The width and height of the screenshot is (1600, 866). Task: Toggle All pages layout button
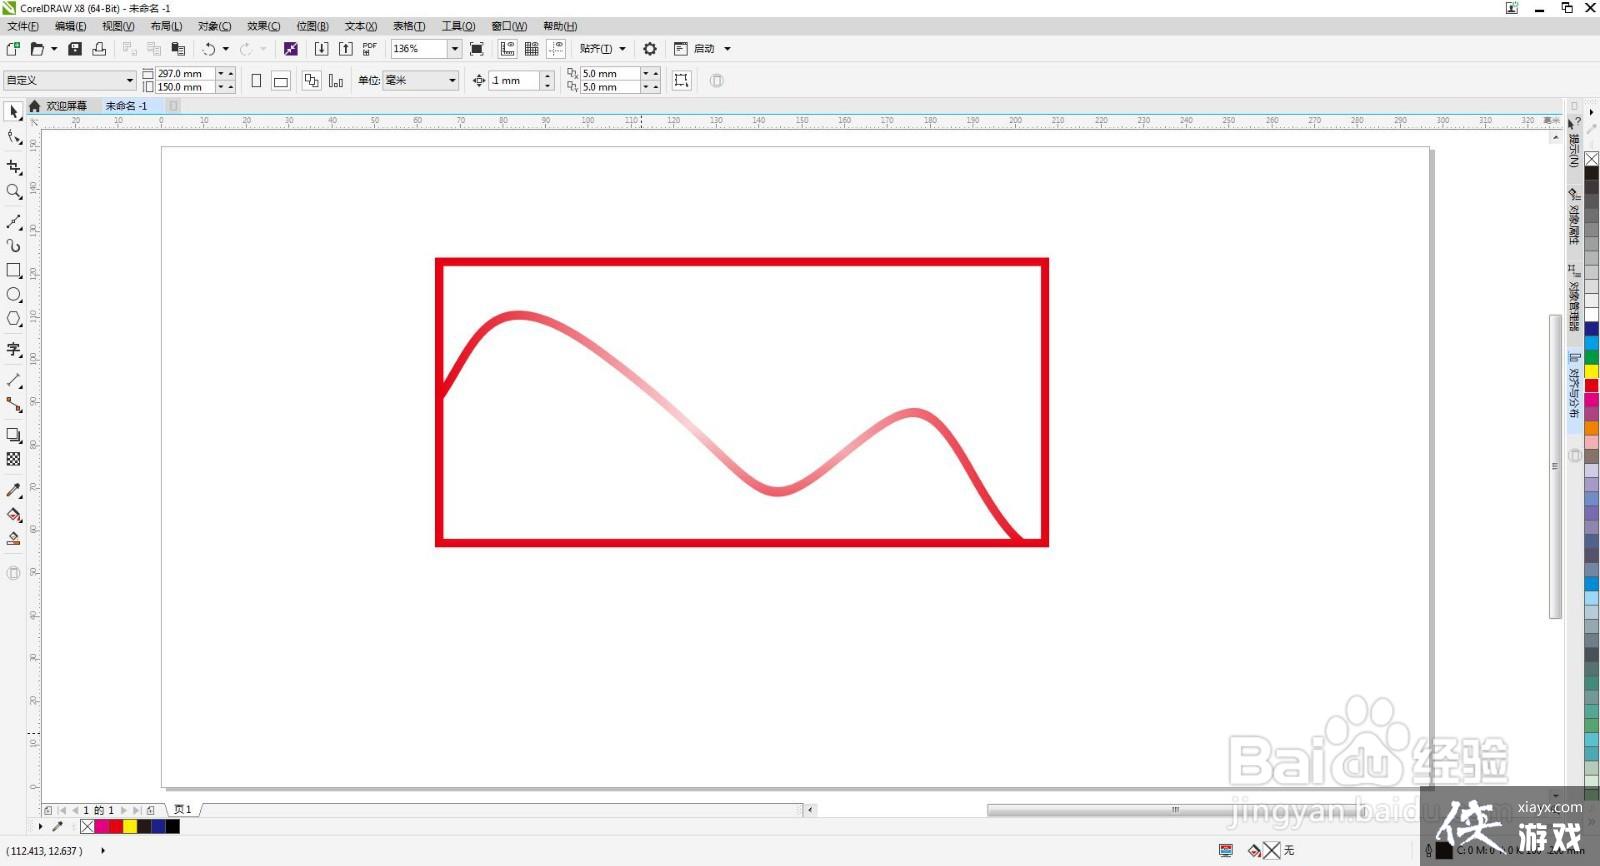(x=312, y=80)
